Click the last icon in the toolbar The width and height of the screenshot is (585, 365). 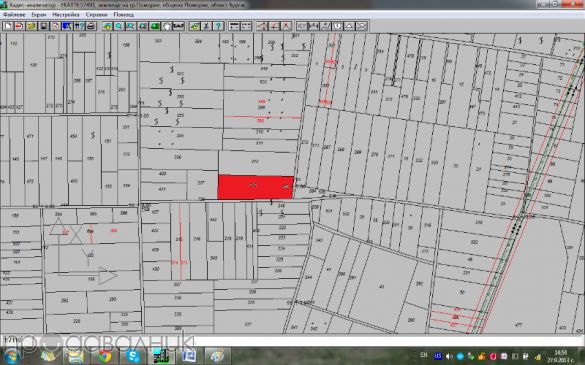point(361,26)
